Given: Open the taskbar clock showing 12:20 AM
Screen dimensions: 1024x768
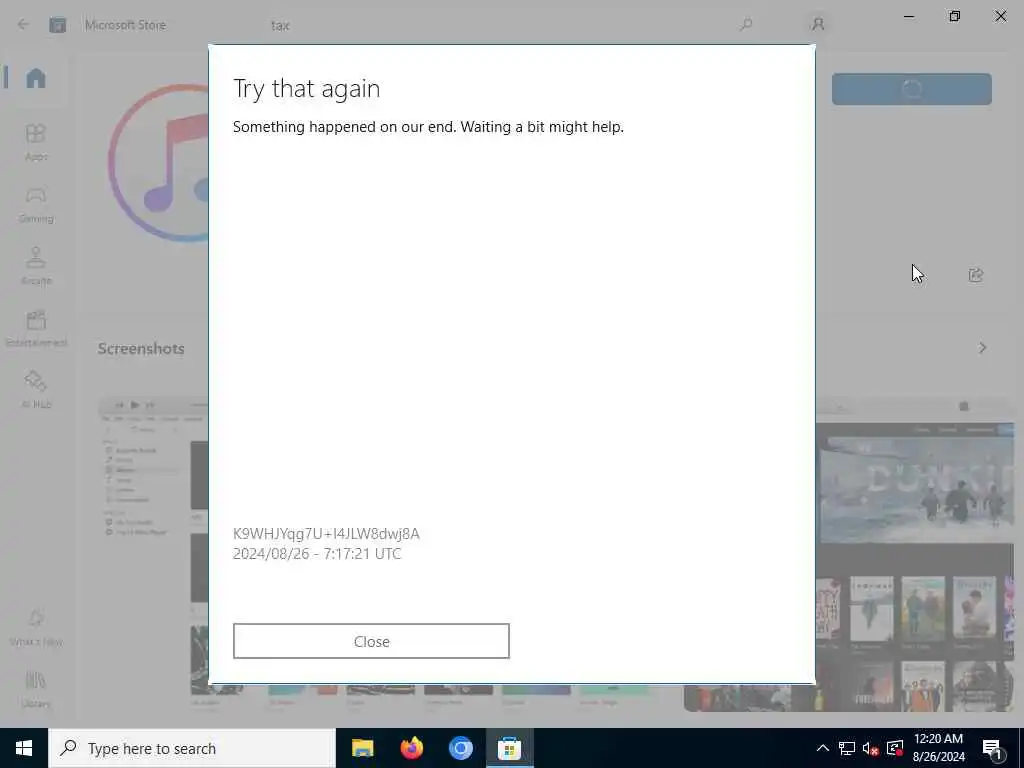Looking at the screenshot, I should (x=938, y=748).
